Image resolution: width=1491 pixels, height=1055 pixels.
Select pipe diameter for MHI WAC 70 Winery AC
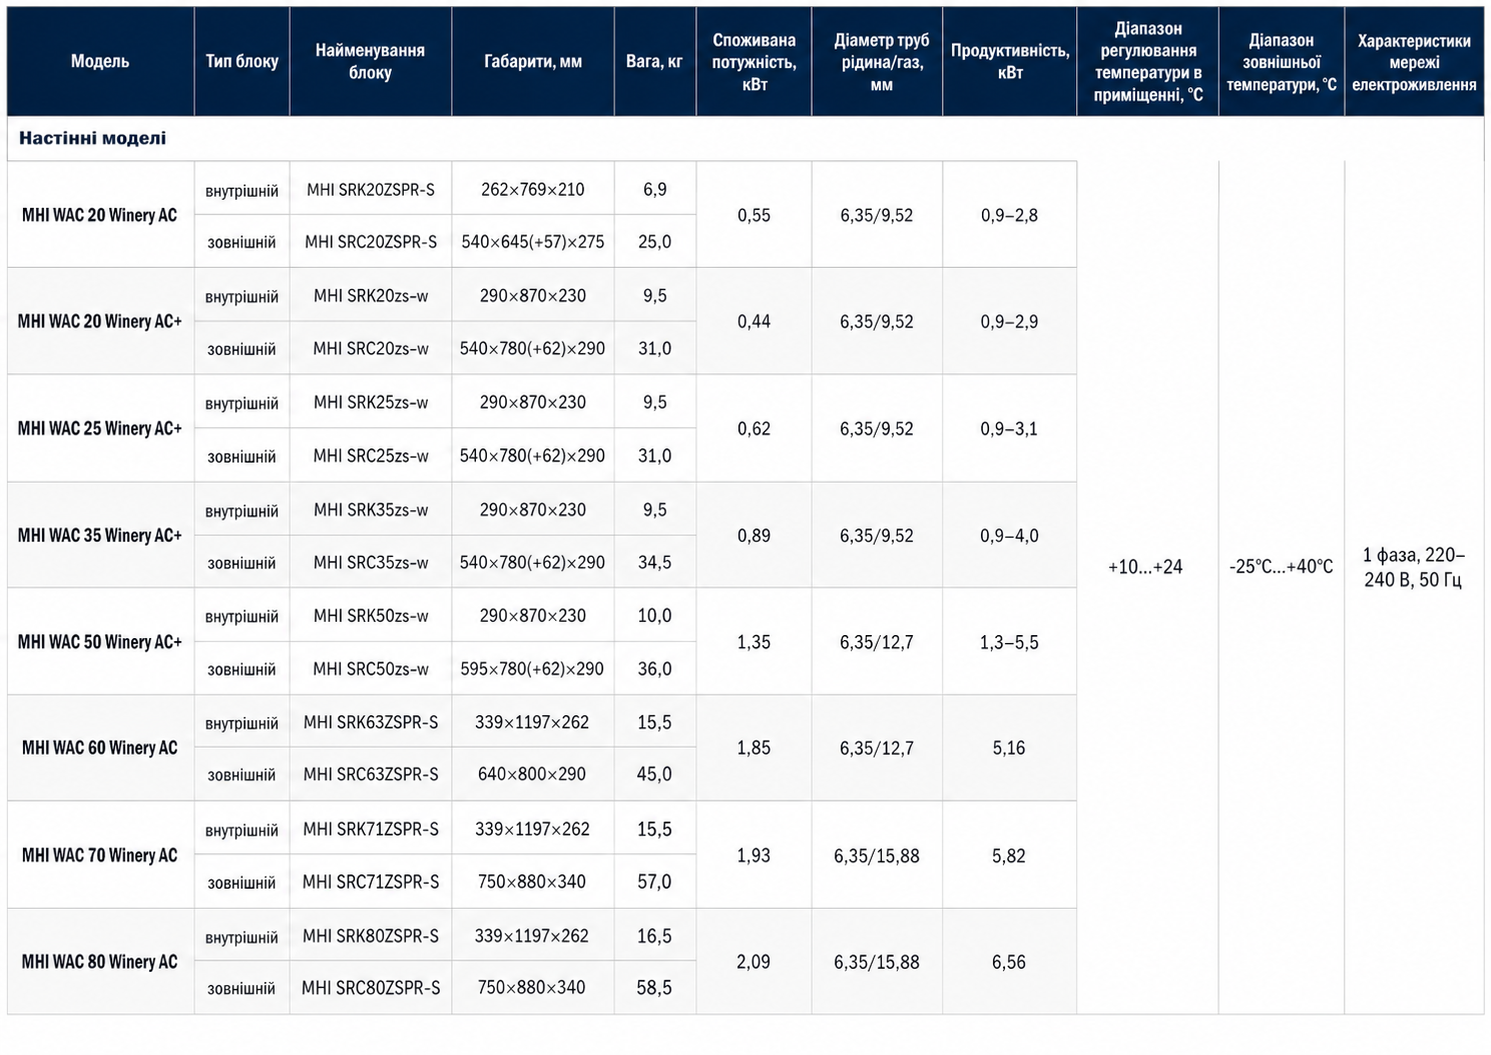[x=877, y=856]
